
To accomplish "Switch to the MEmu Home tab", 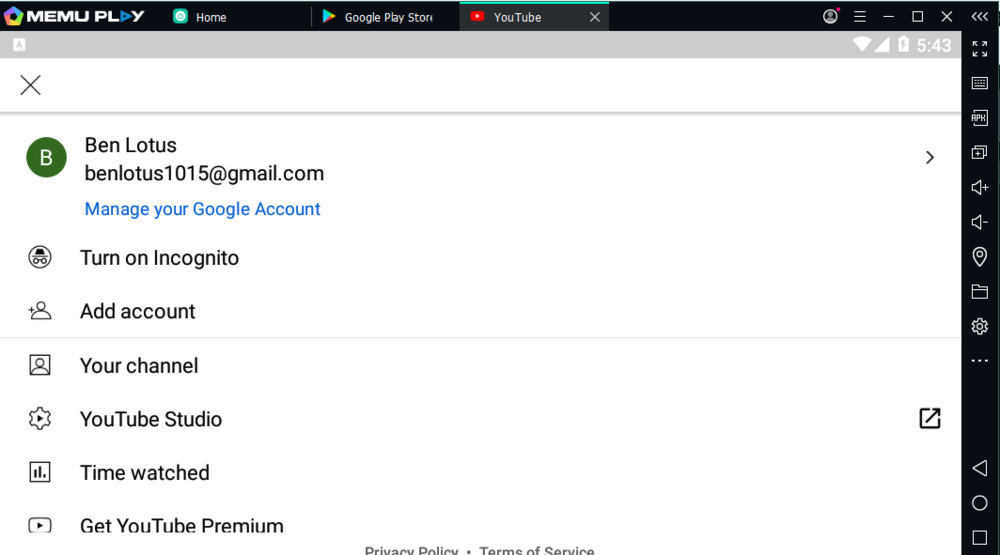I will 210,17.
